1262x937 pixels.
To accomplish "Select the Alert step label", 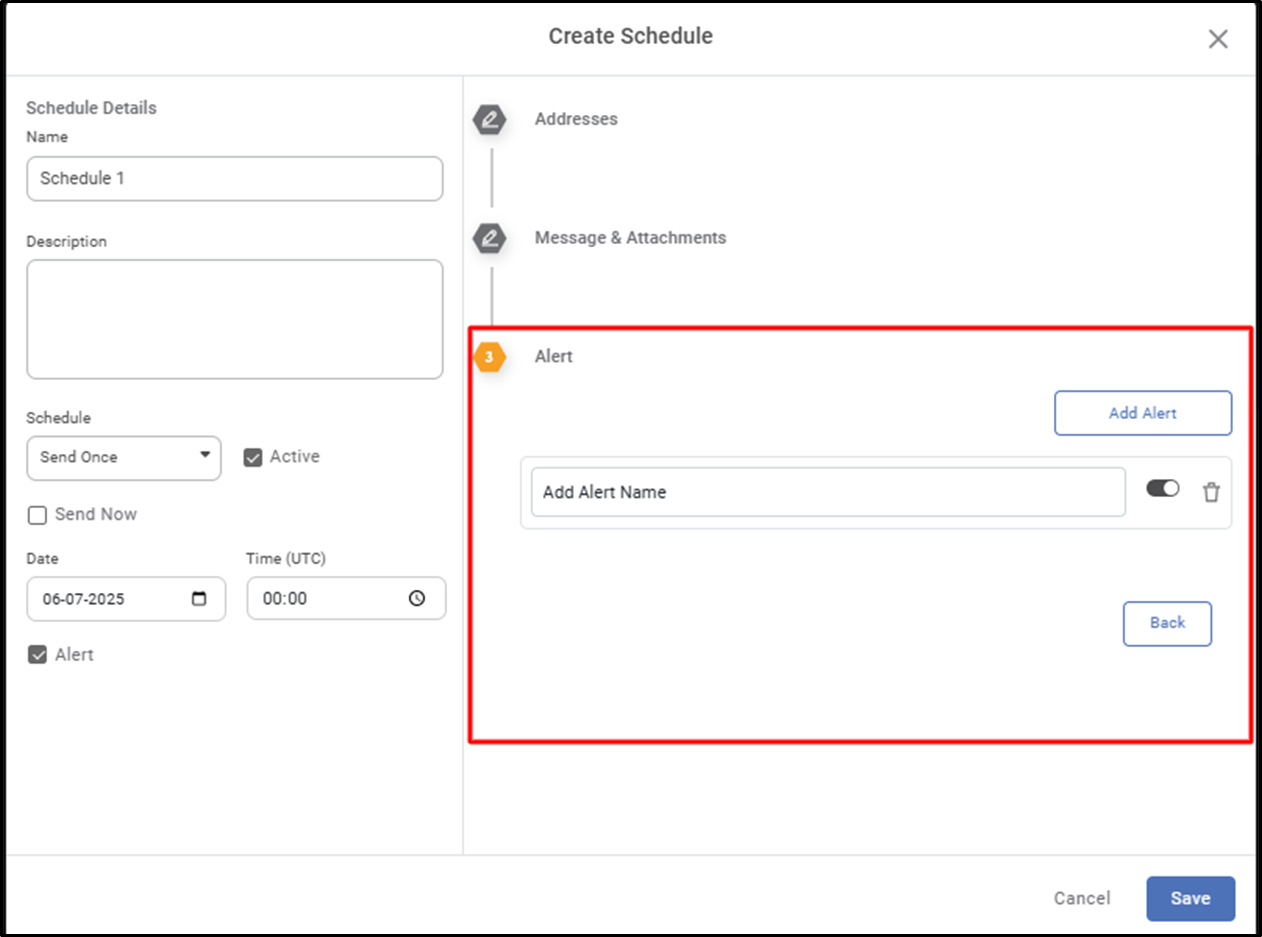I will pyautogui.click(x=554, y=356).
